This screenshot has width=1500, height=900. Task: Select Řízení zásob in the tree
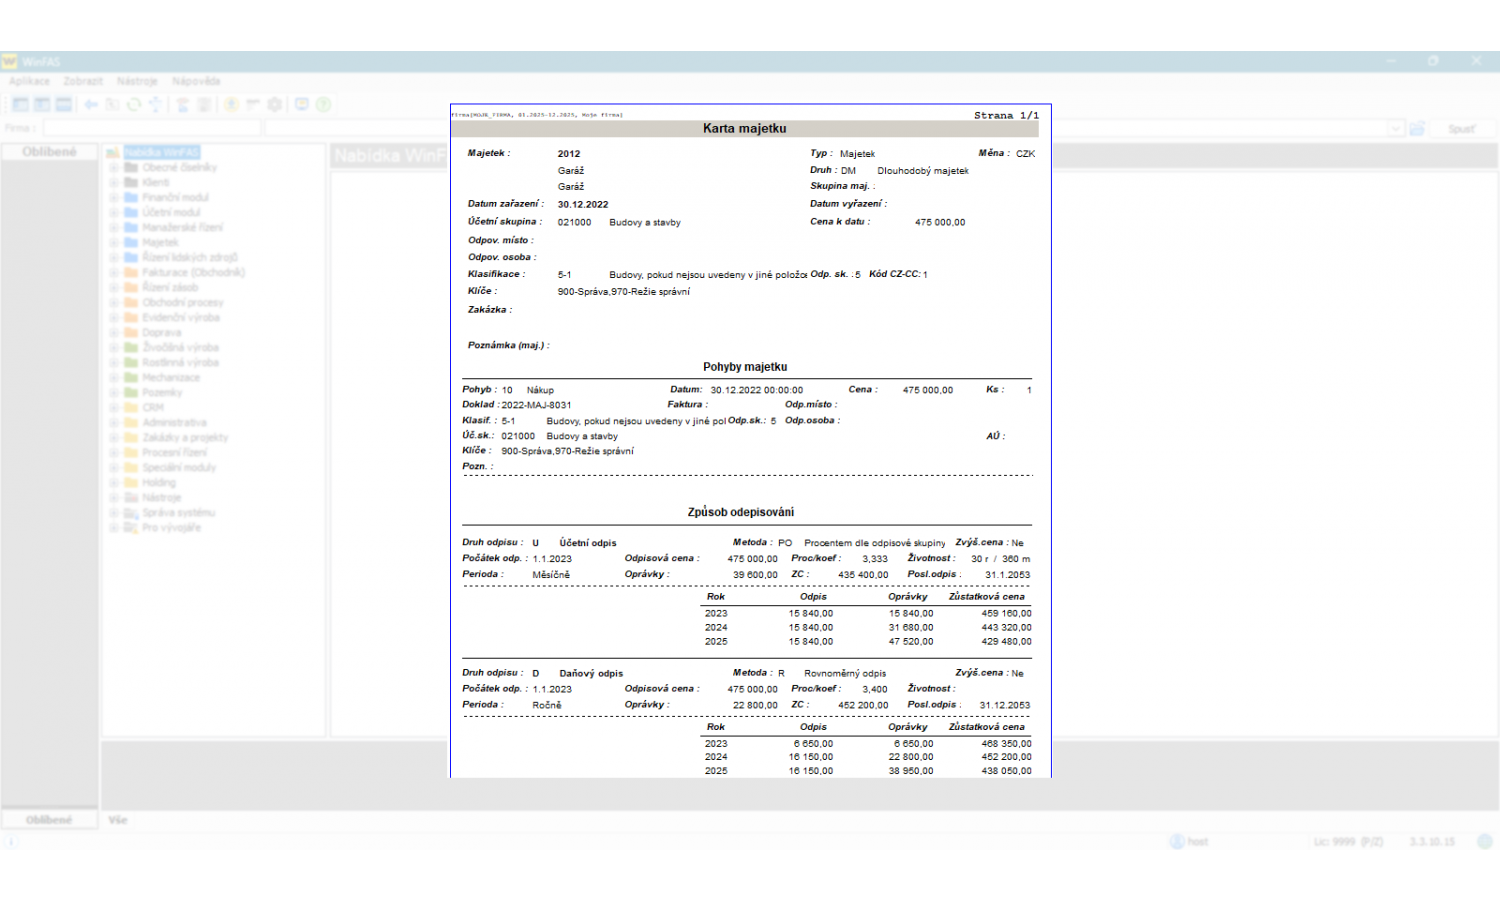tap(170, 287)
